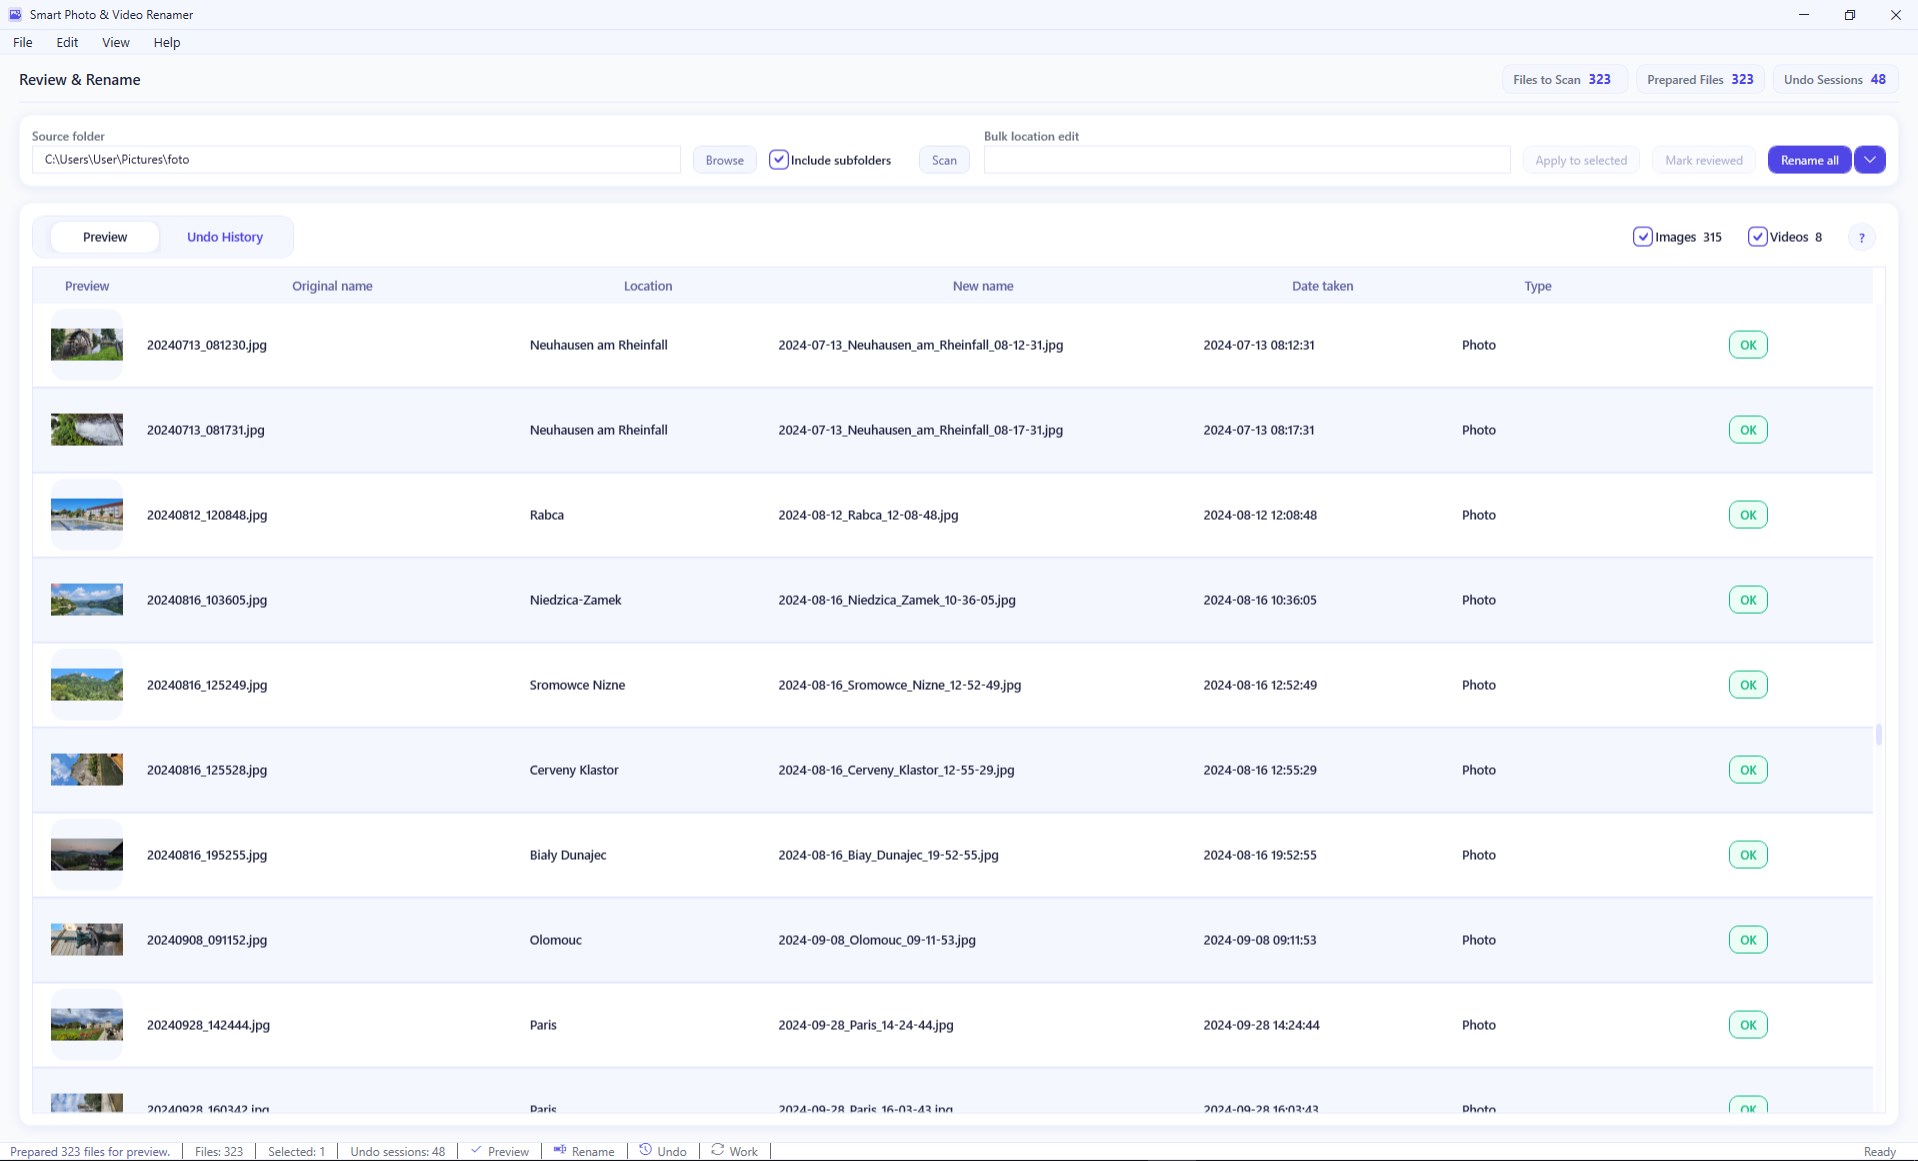This screenshot has width=1918, height=1161.
Task: Click the Mark reviewed button
Action: tap(1704, 160)
